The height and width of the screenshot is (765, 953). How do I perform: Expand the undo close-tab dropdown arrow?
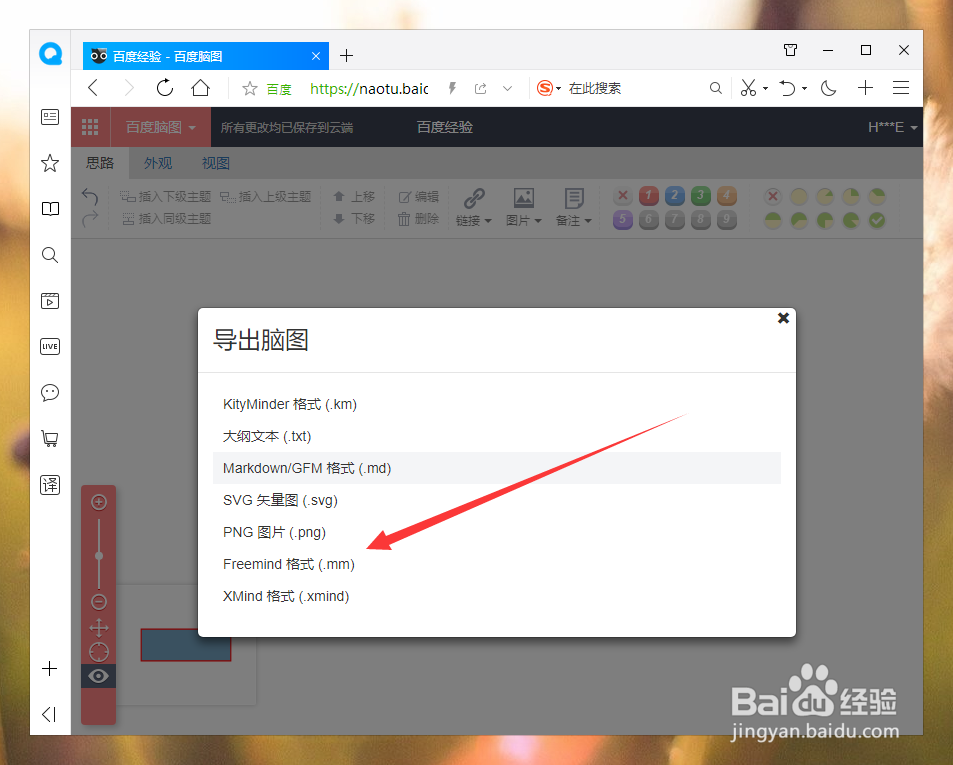click(804, 89)
